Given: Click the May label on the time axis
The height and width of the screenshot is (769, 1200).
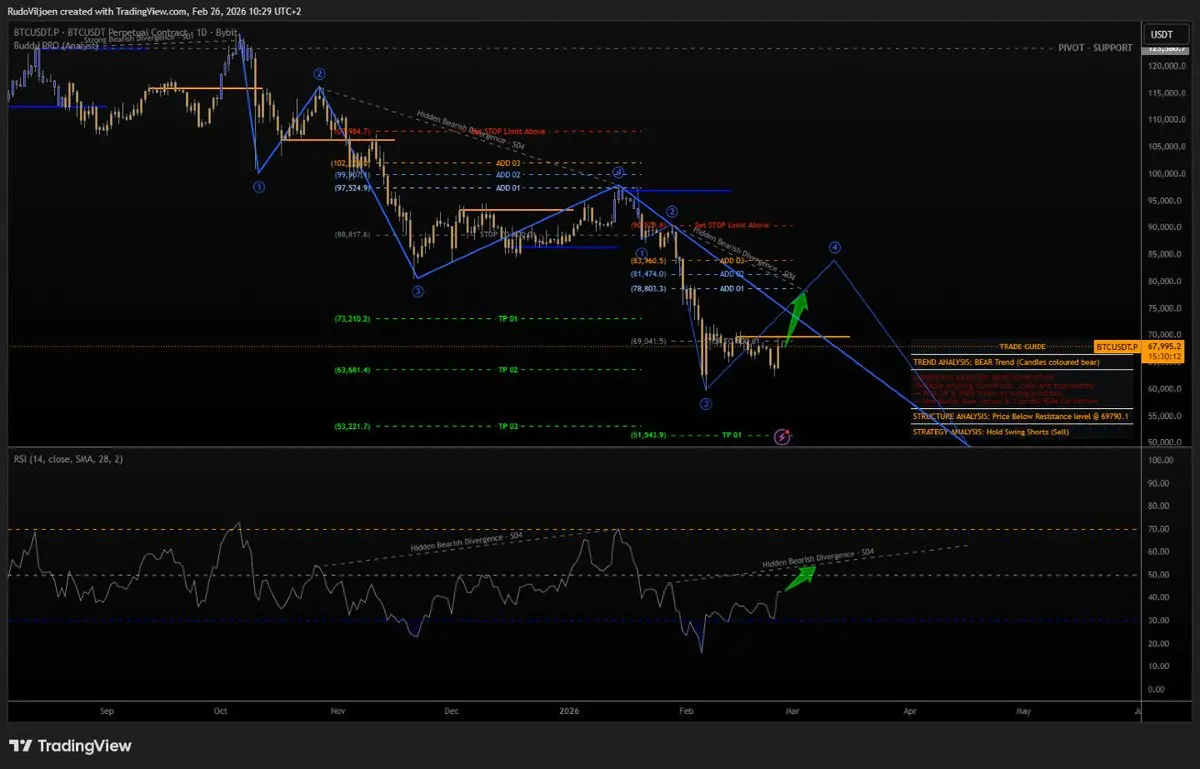Looking at the screenshot, I should pyautogui.click(x=1023, y=711).
